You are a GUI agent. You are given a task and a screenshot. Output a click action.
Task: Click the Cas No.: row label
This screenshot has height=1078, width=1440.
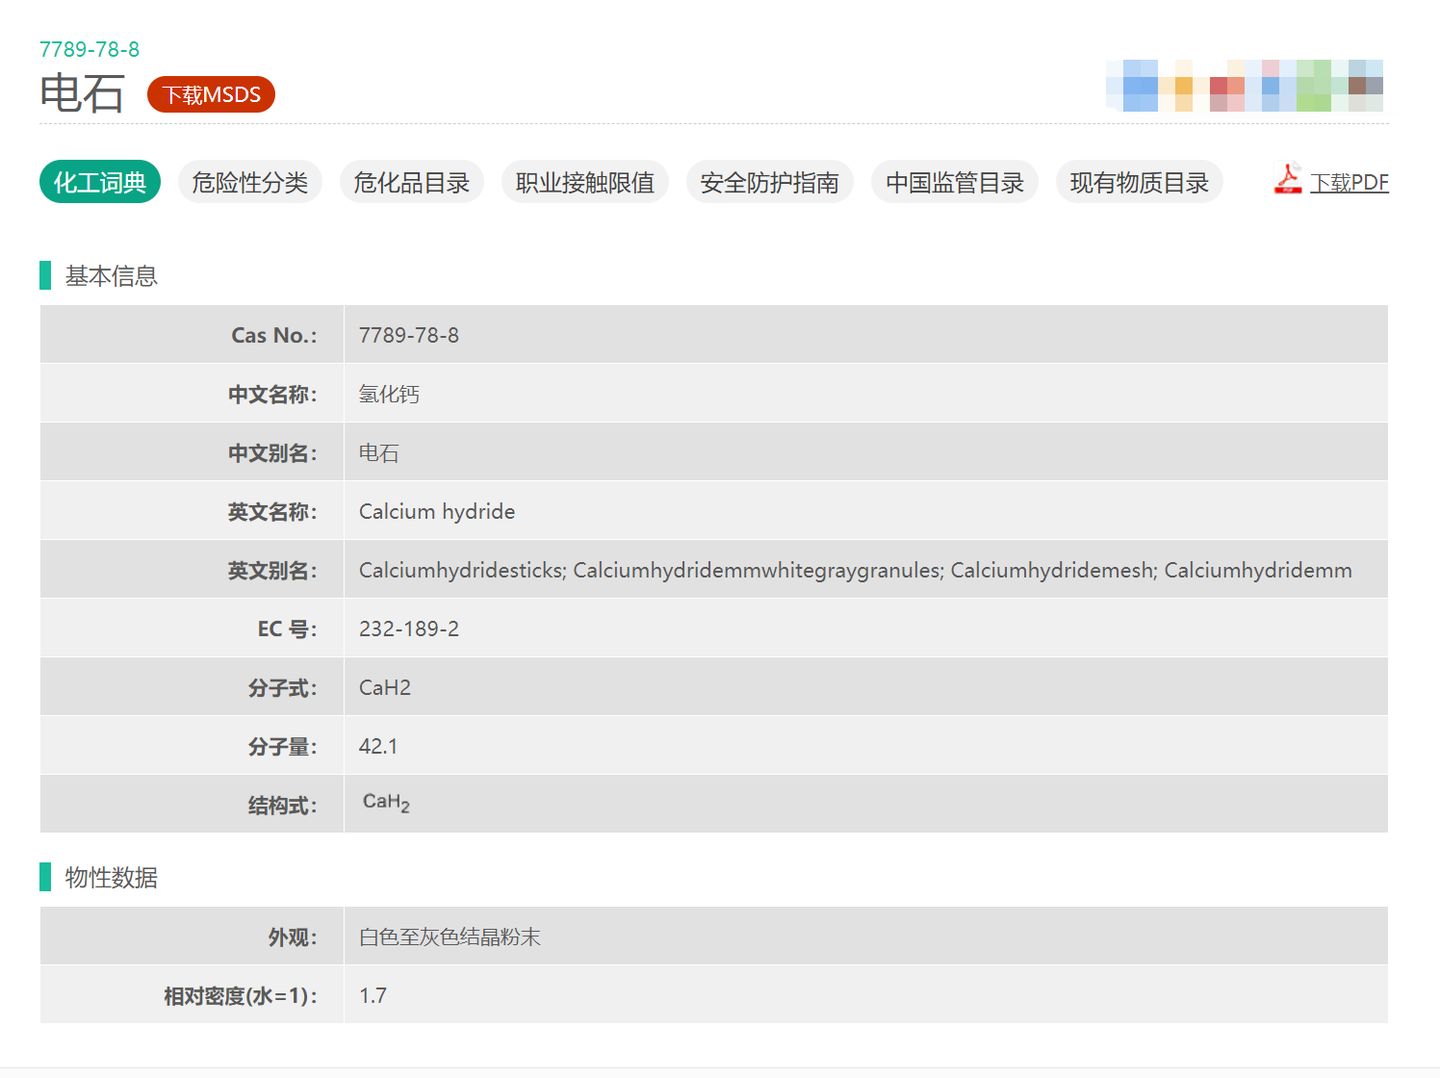(x=274, y=335)
